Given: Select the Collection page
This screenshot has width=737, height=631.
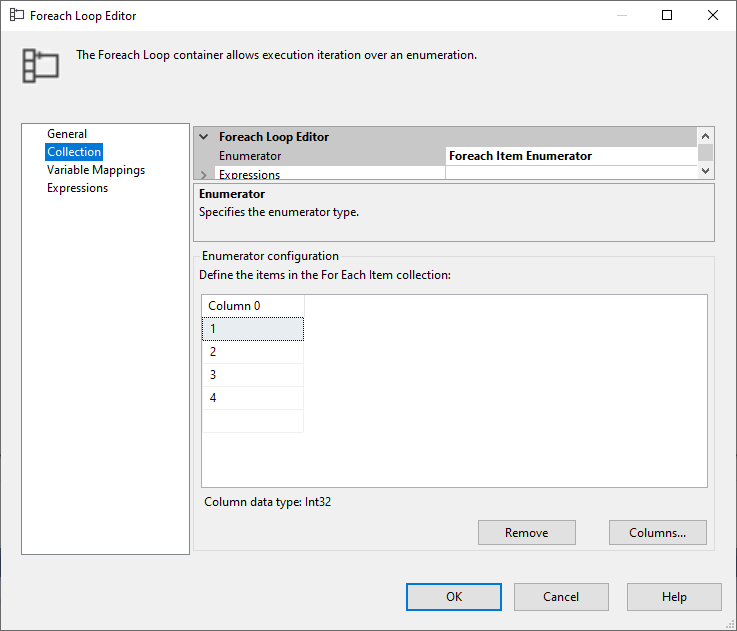Looking at the screenshot, I should [x=74, y=152].
